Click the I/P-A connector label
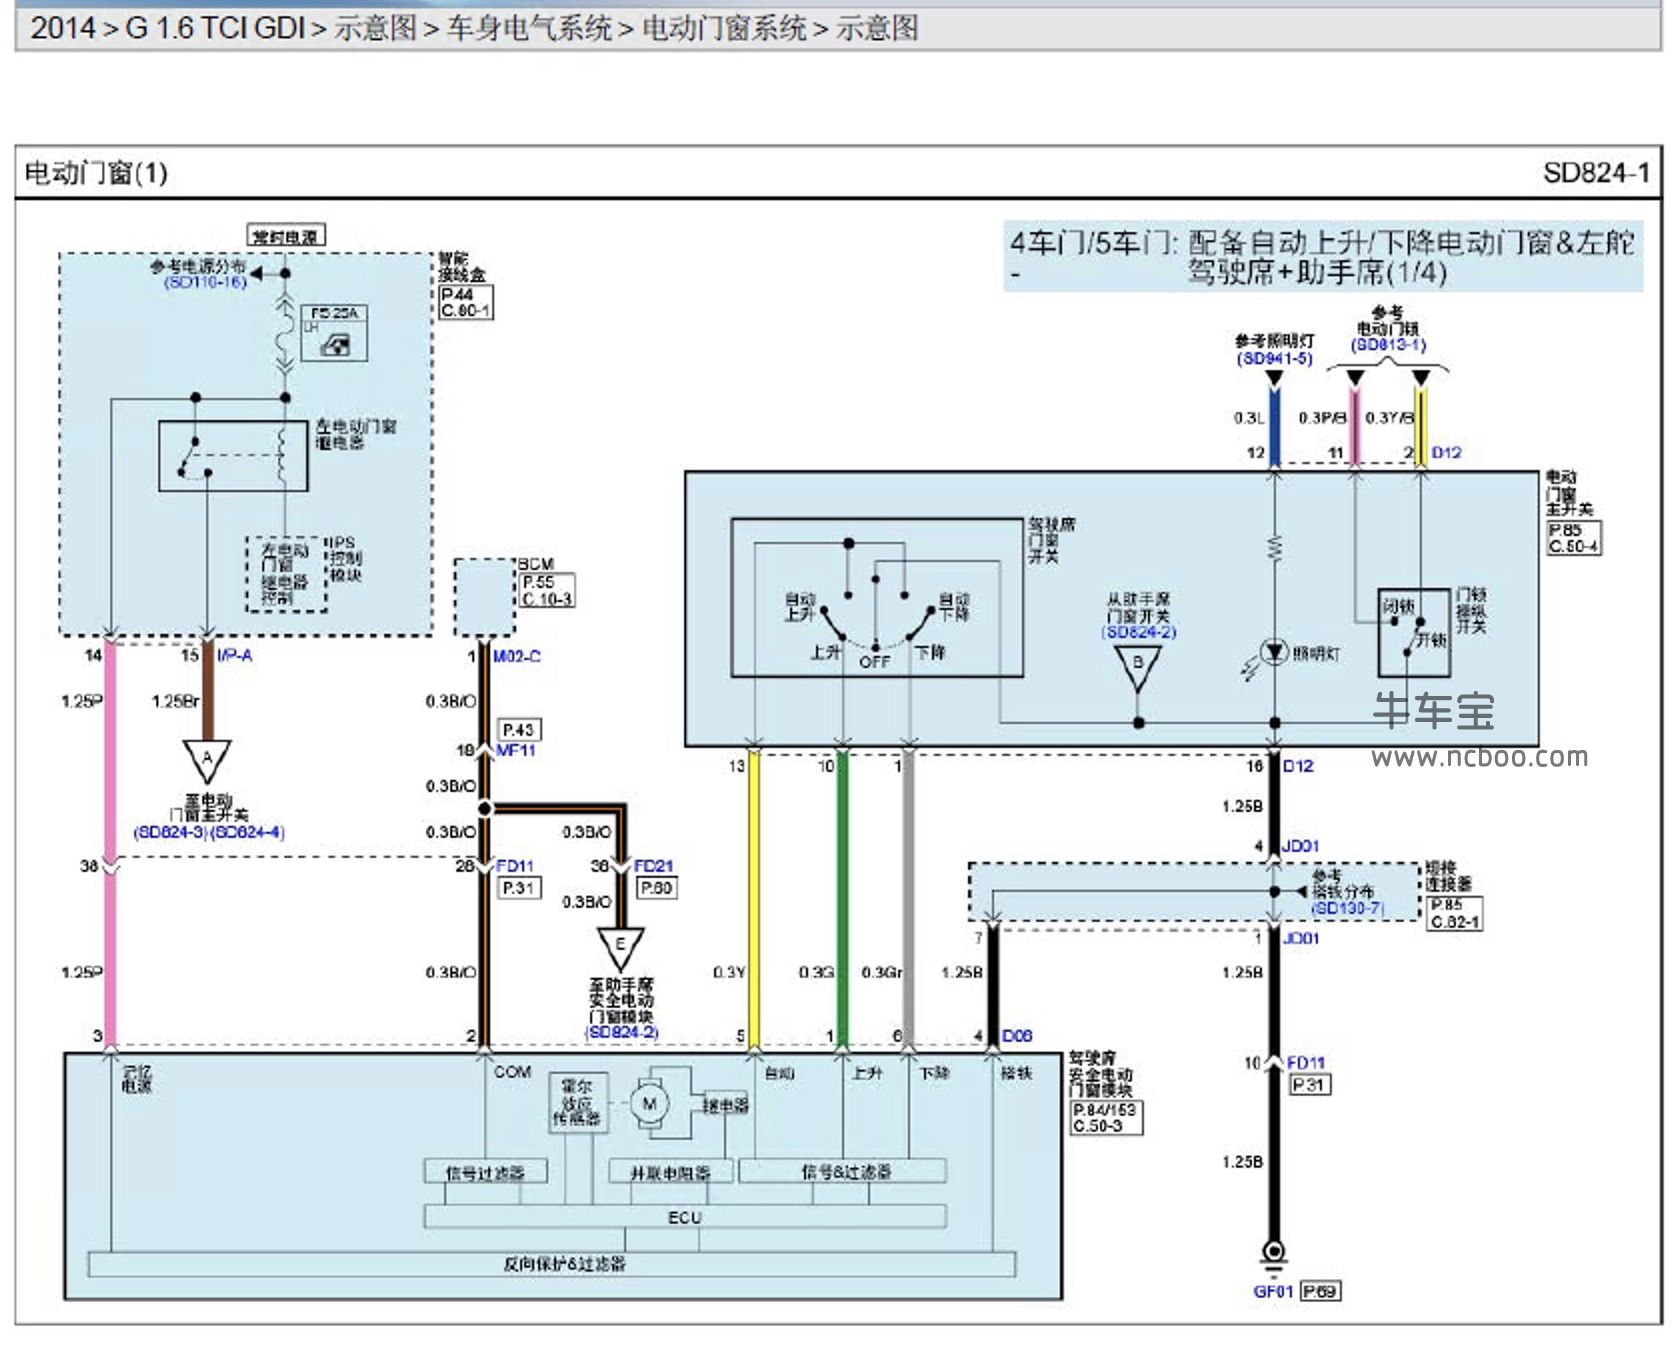The width and height of the screenshot is (1676, 1346). [x=234, y=655]
